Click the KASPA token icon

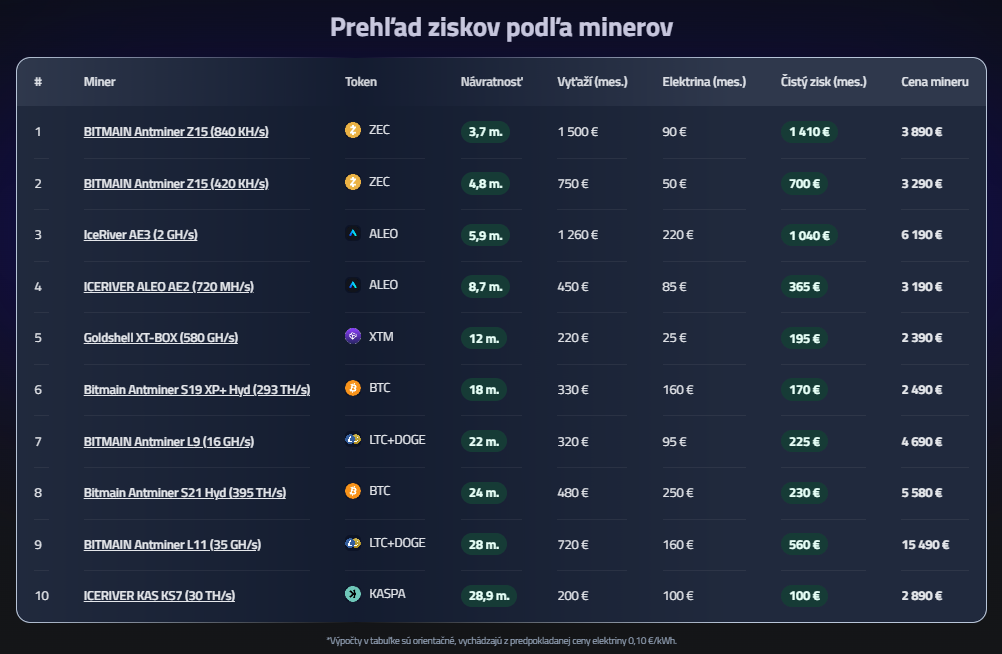352,594
